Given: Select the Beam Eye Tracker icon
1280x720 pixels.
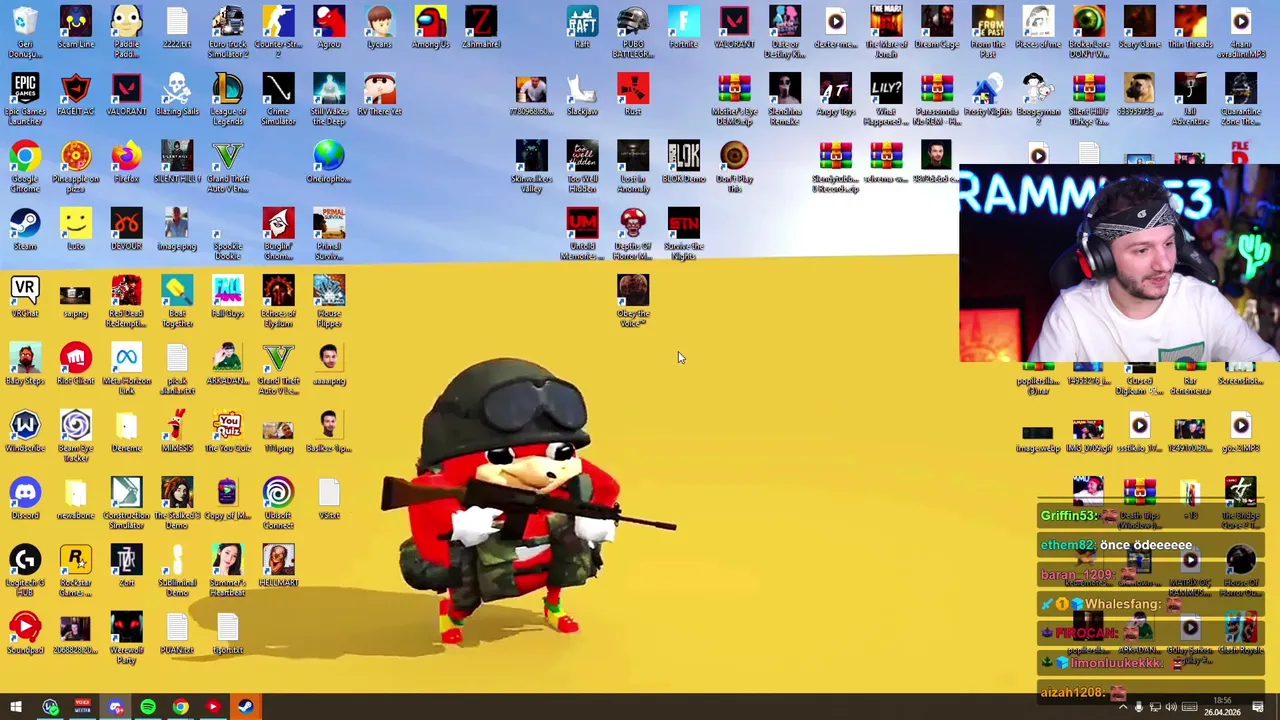Looking at the screenshot, I should point(76,435).
